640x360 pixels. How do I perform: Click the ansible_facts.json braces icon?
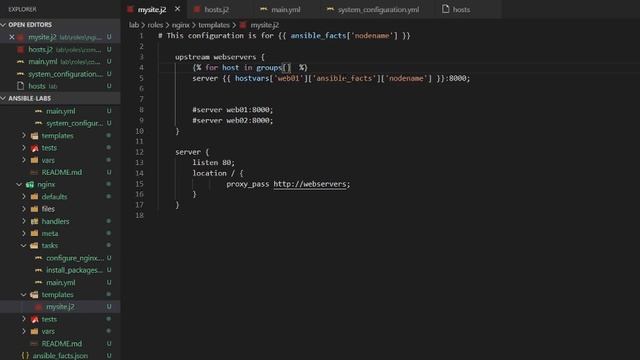25,356
